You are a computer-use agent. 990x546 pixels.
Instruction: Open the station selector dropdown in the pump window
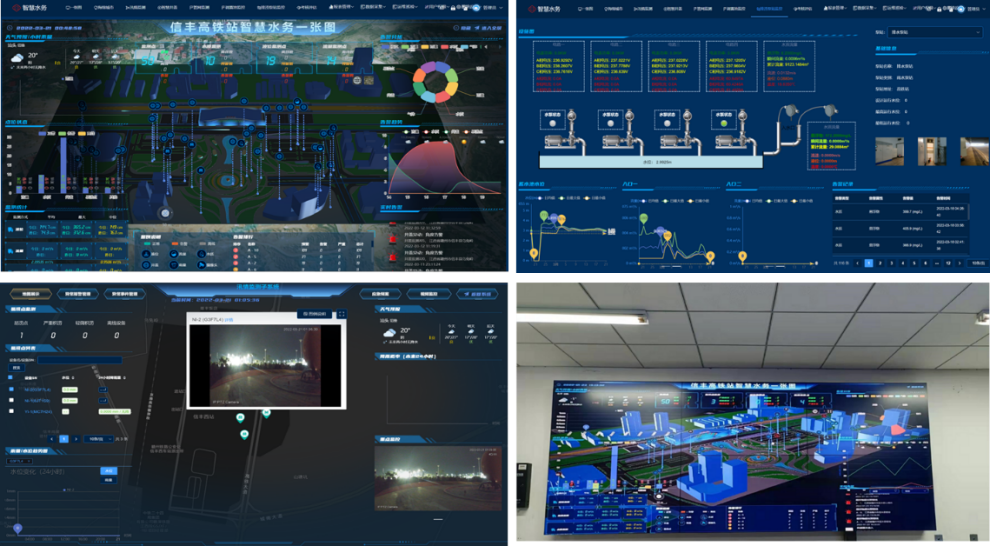click(934, 32)
